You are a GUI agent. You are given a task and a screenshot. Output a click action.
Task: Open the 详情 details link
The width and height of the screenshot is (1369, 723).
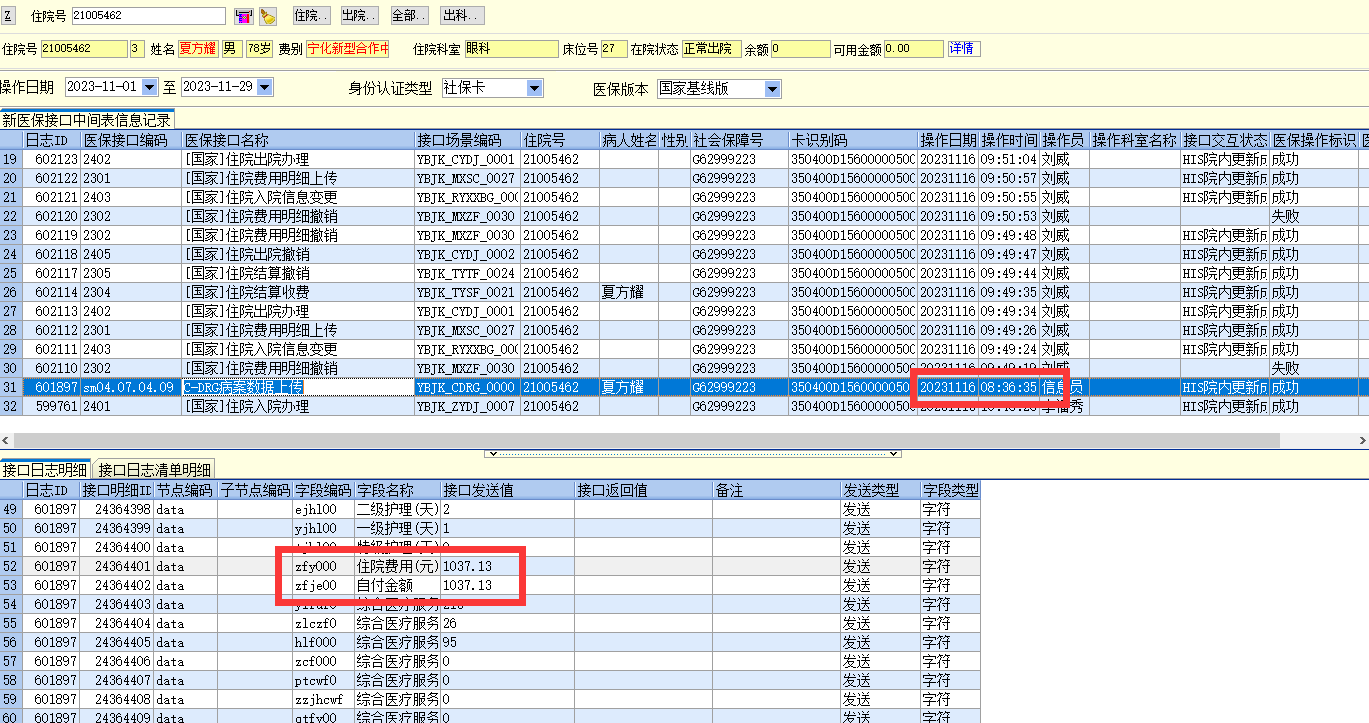point(964,48)
